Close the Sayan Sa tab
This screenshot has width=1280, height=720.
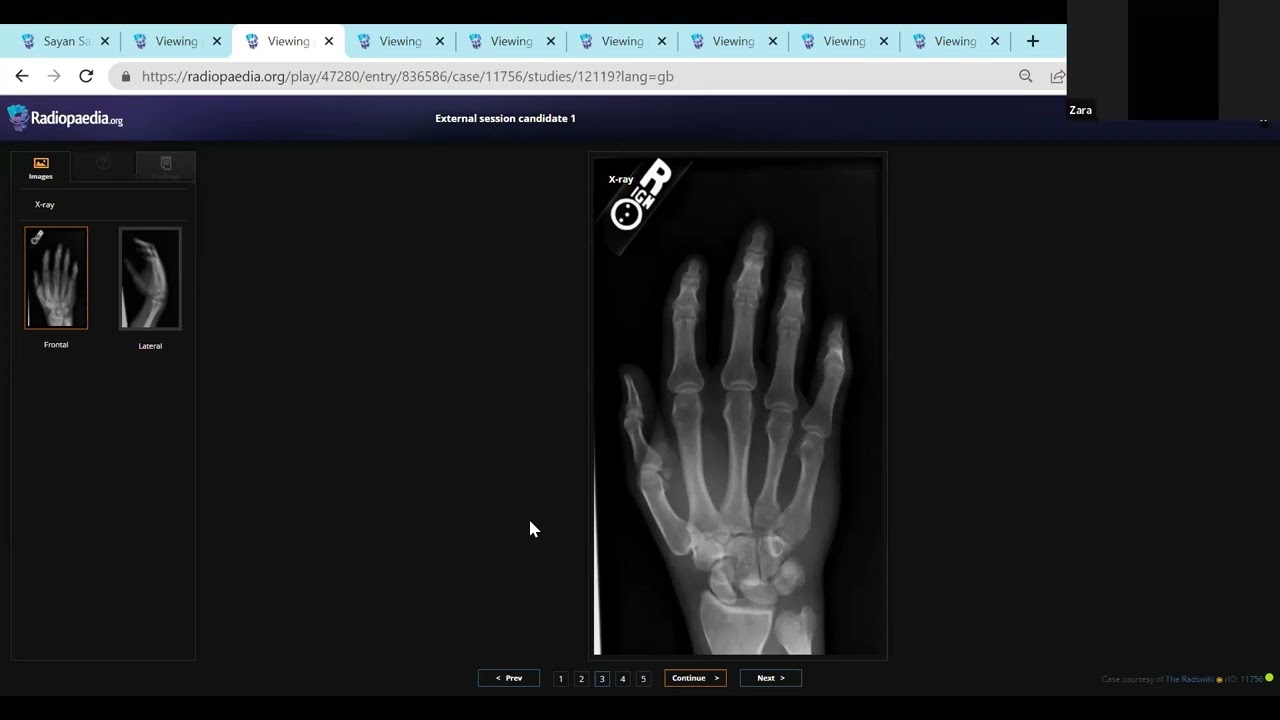pyautogui.click(x=105, y=41)
